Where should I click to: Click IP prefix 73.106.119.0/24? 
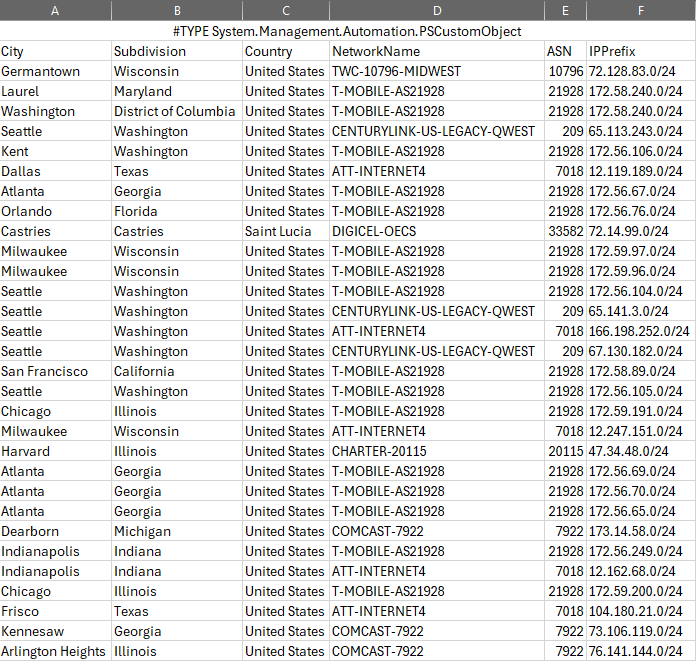[x=641, y=630]
